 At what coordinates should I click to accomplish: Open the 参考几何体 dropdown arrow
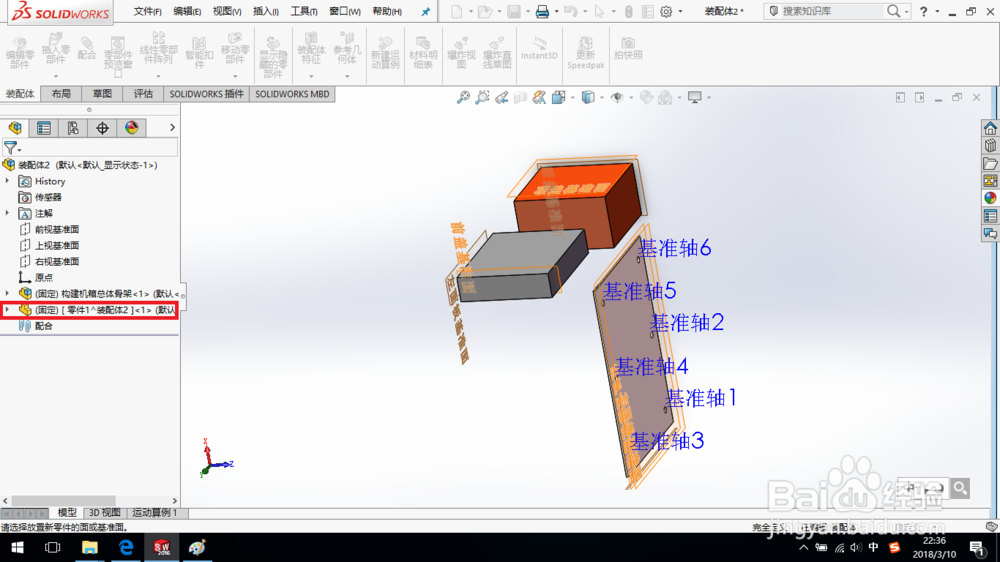pyautogui.click(x=347, y=76)
